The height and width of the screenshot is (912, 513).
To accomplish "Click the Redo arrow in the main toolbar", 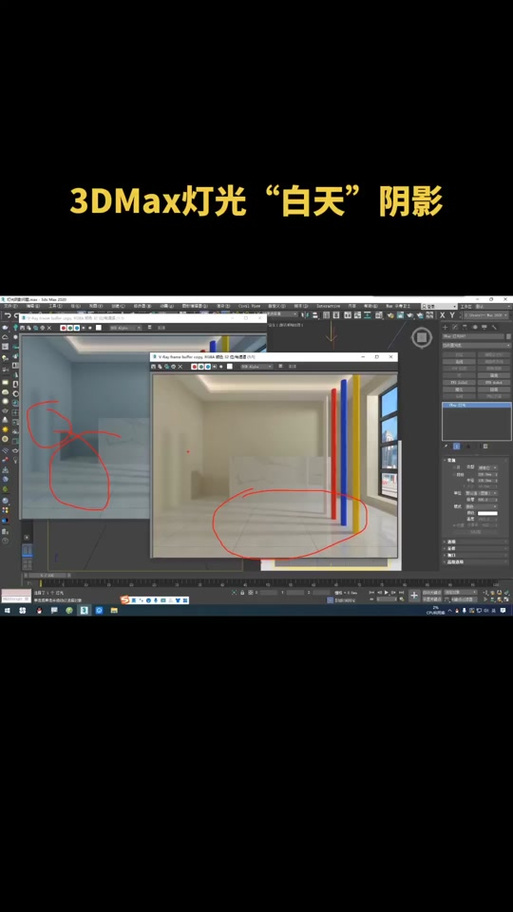I will 17,315.
